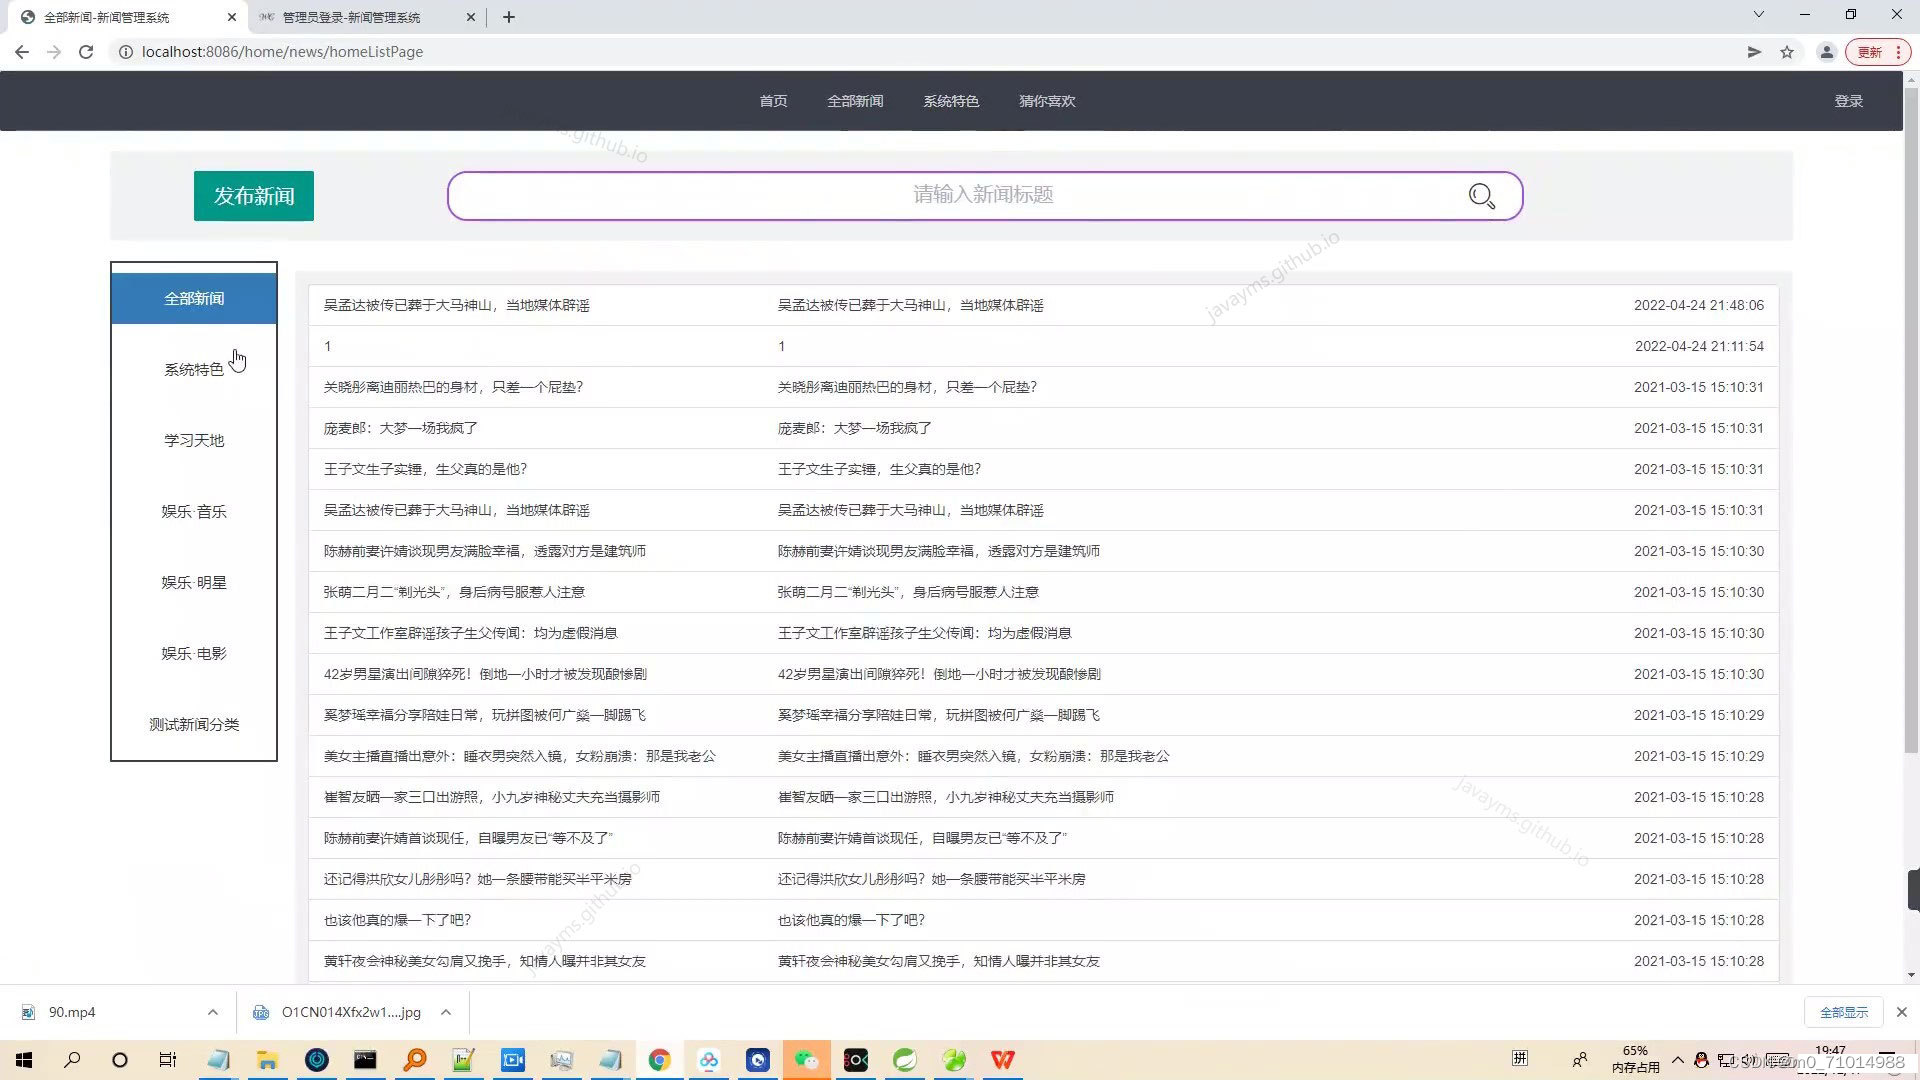This screenshot has width=1920, height=1080.
Task: Click timestamp 2022-04-24 21:48:06
Action: click(x=1699, y=305)
